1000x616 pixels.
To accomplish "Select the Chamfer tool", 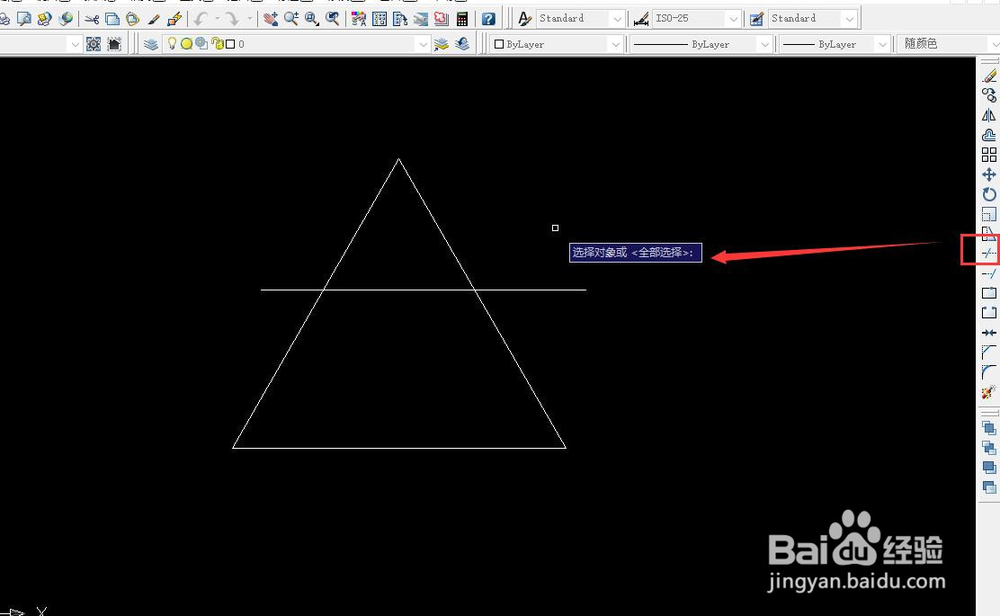I will point(989,352).
